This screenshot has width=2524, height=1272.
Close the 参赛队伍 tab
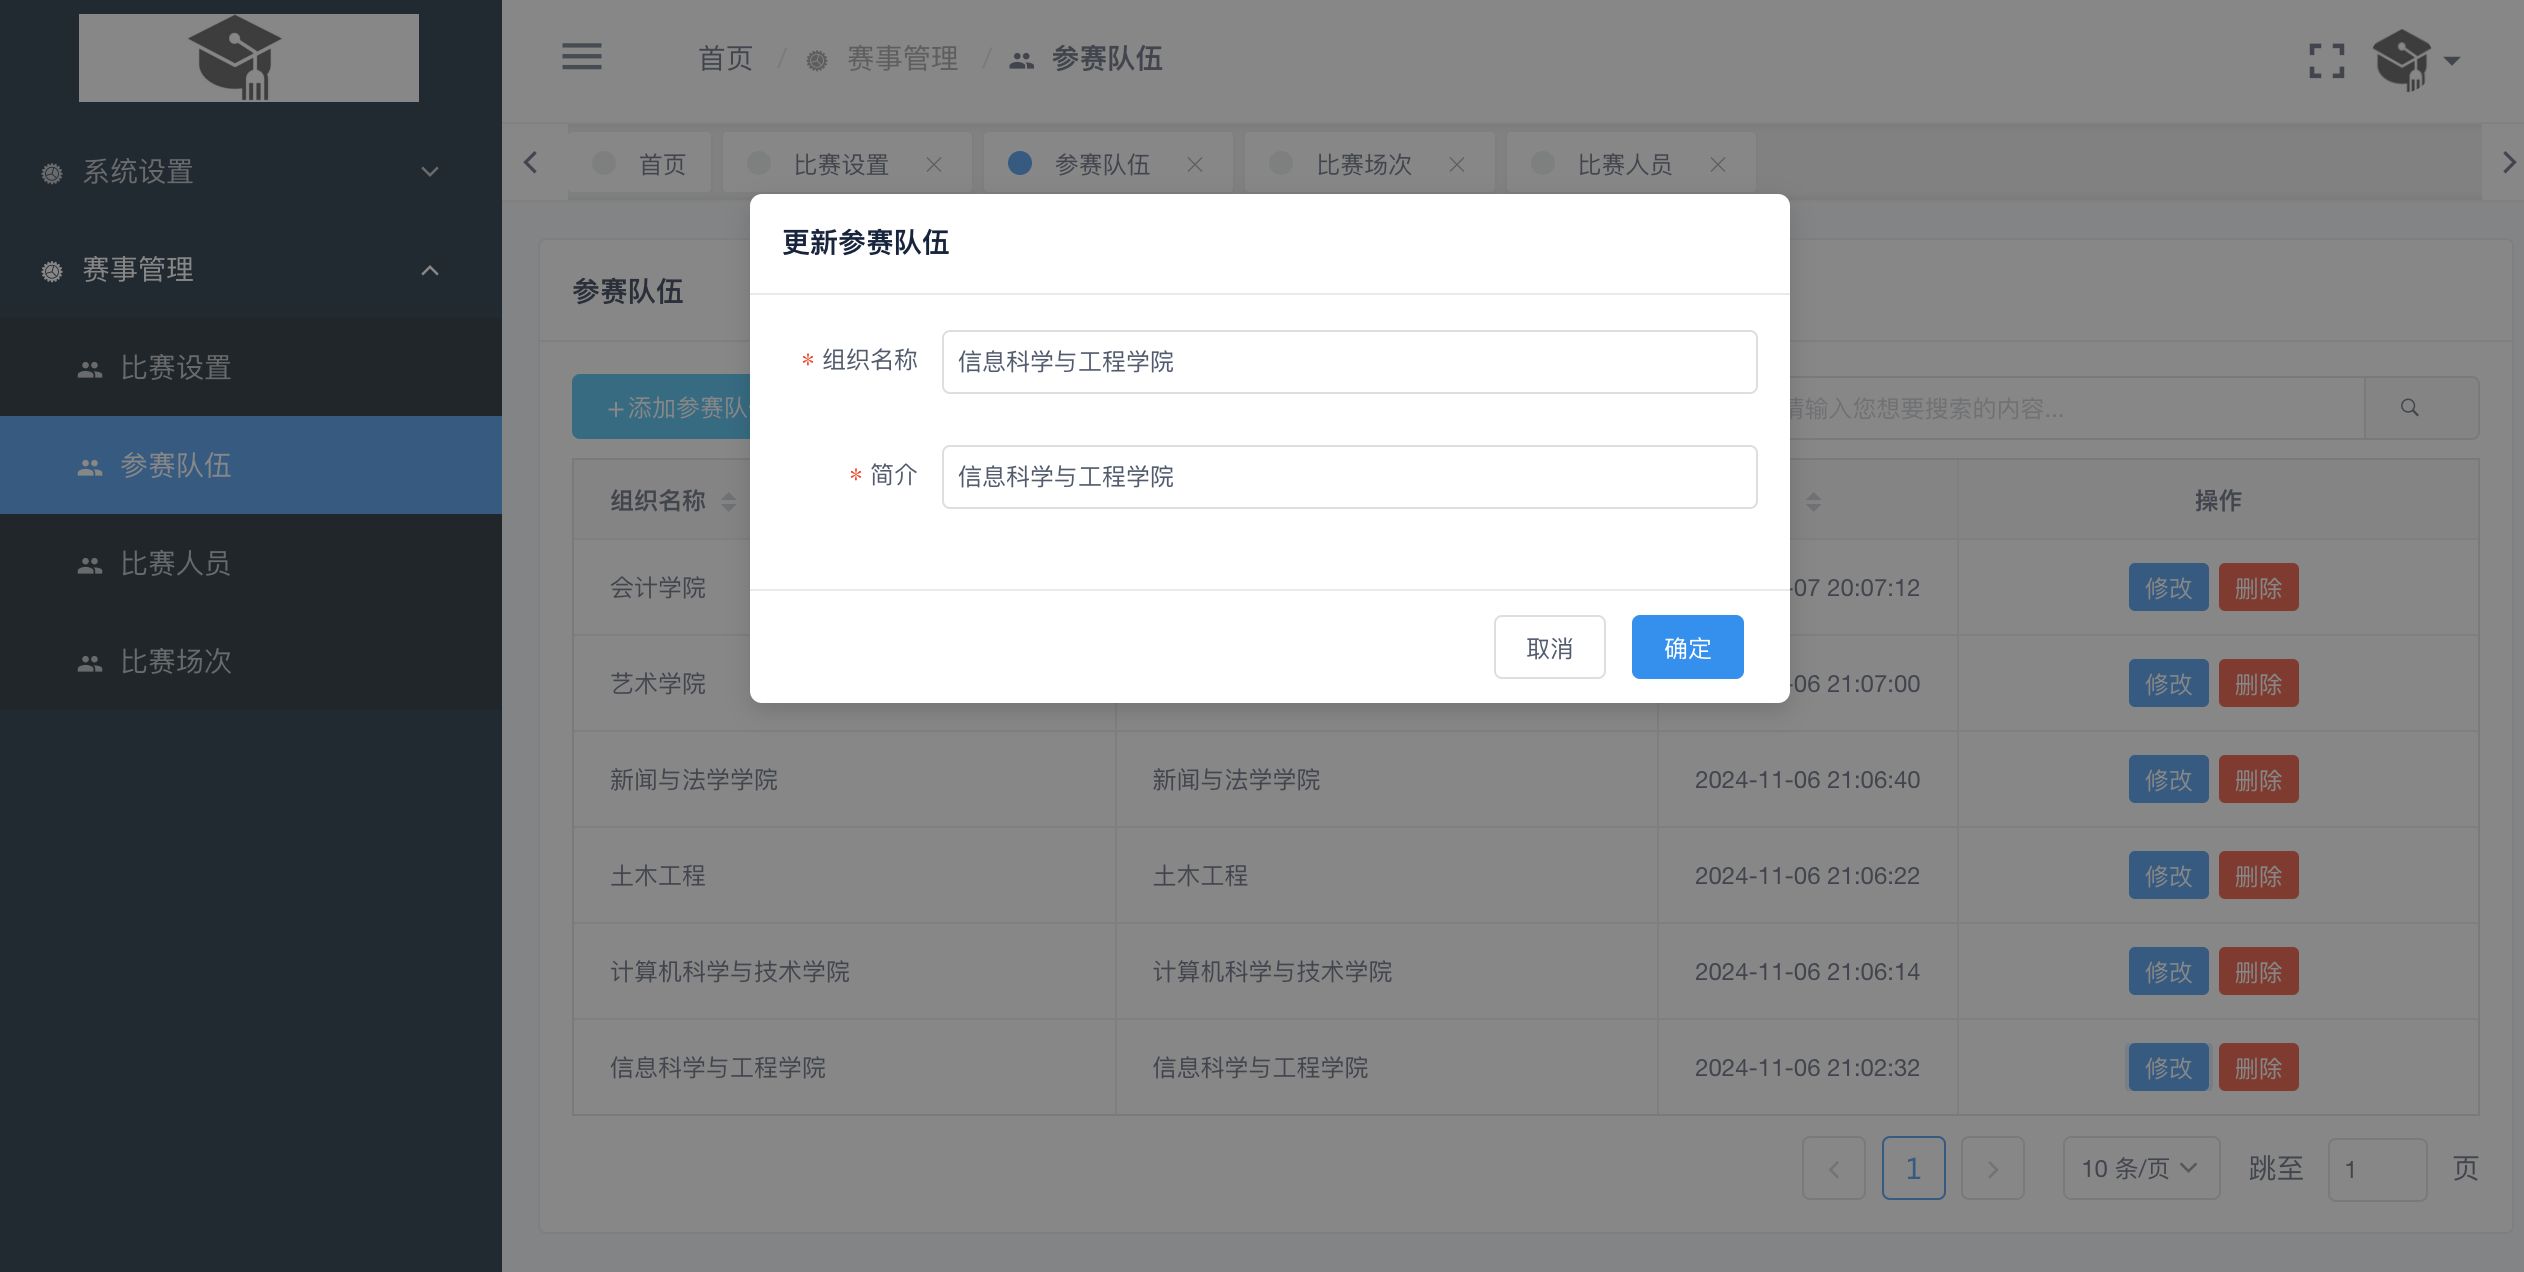click(x=1195, y=164)
